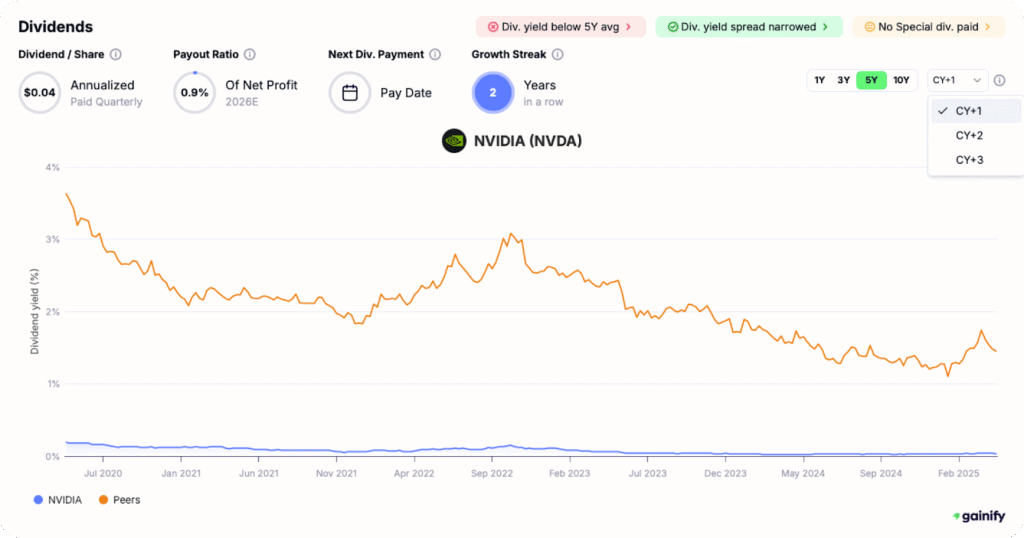Screen dimensions: 1024x538
Task: Open No Special div. paid insight
Action: point(929,27)
